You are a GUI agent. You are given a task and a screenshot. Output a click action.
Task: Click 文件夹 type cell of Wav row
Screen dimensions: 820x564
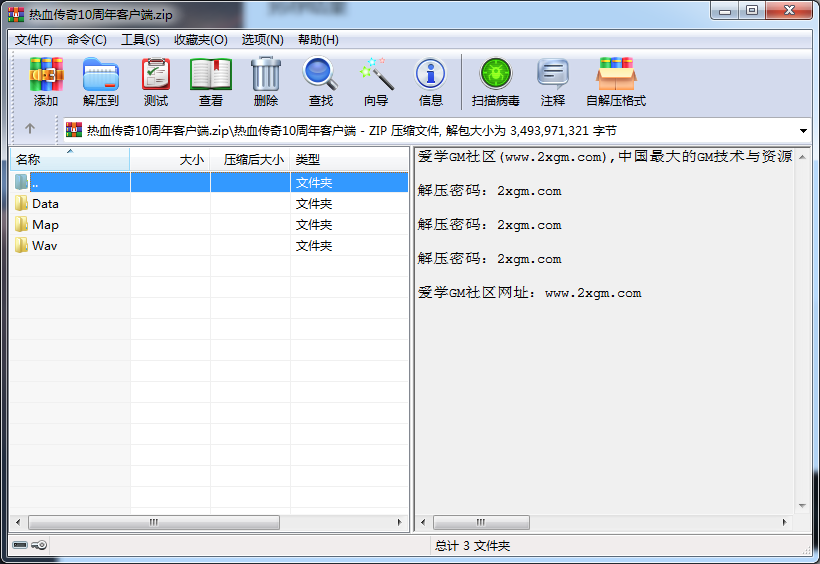[x=314, y=245]
